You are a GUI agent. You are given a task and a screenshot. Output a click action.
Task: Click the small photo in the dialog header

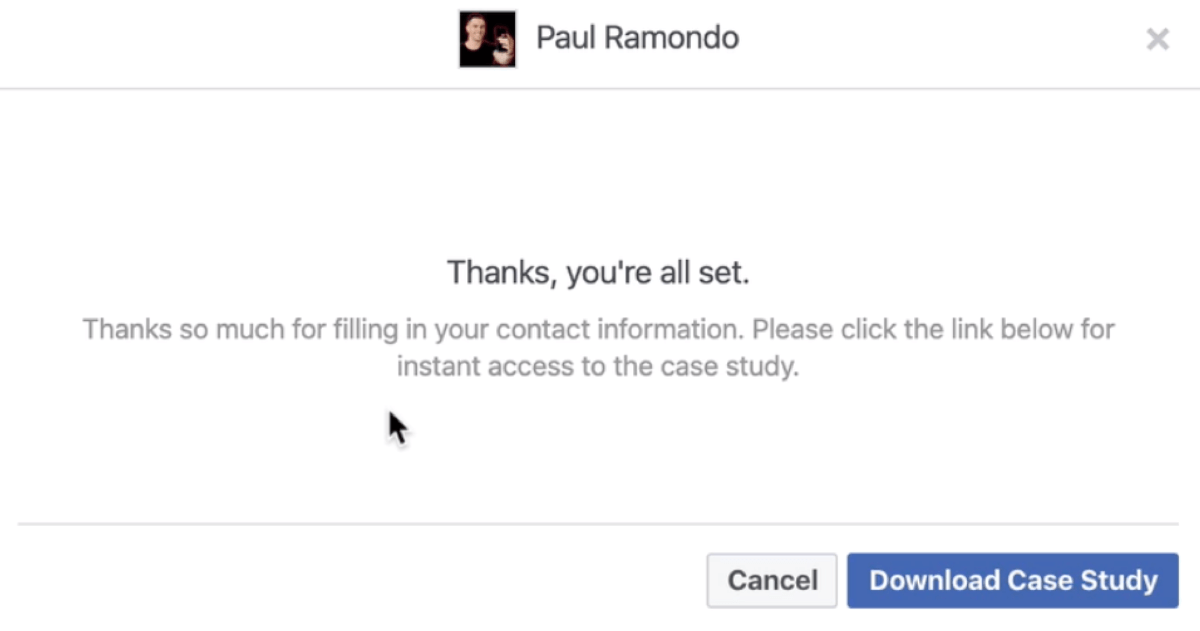coord(488,39)
